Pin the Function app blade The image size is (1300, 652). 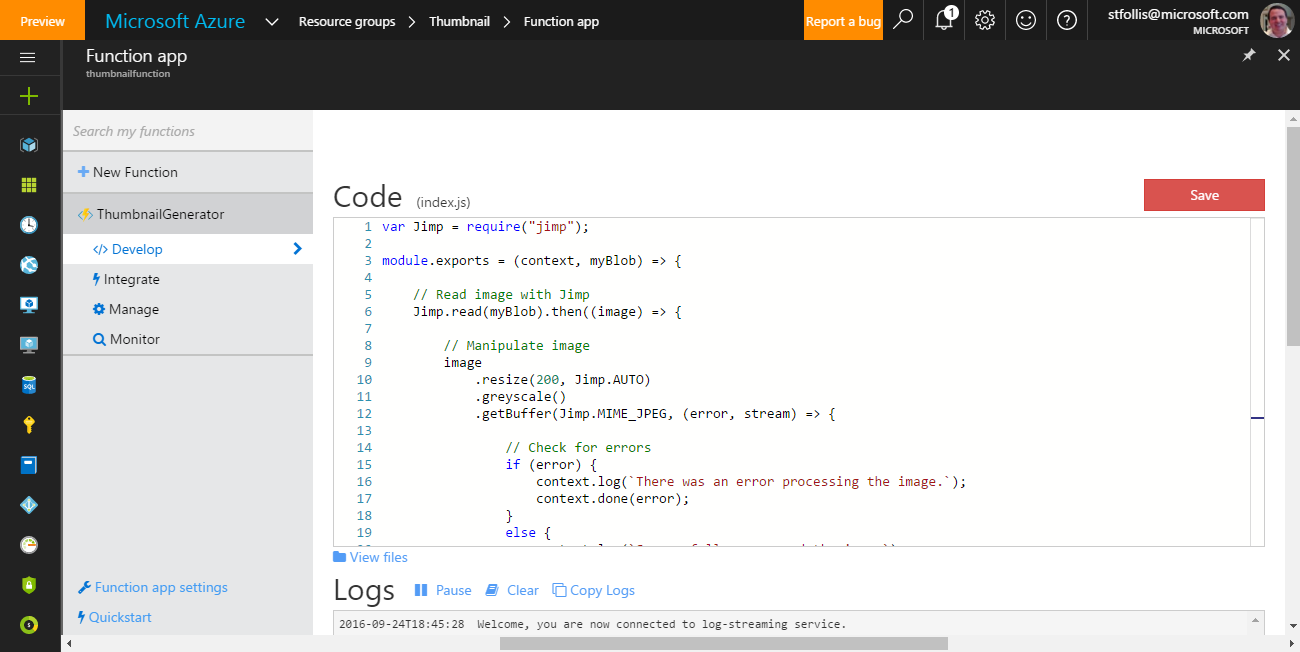click(x=1248, y=56)
